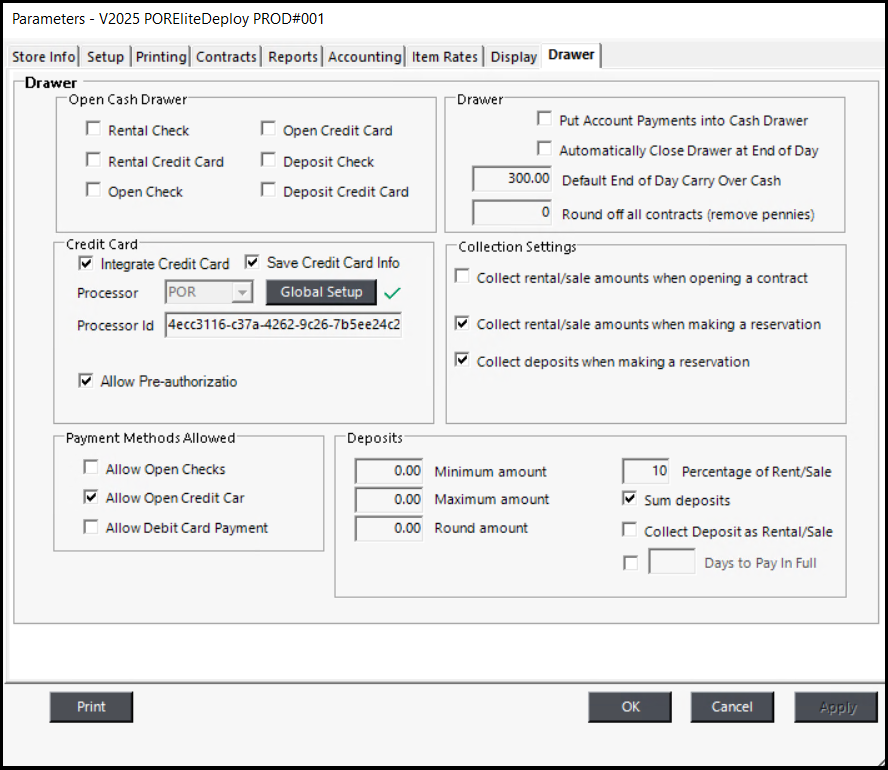Enable Collect Deposit as Rental/Sale
The image size is (888, 770).
coord(630,531)
